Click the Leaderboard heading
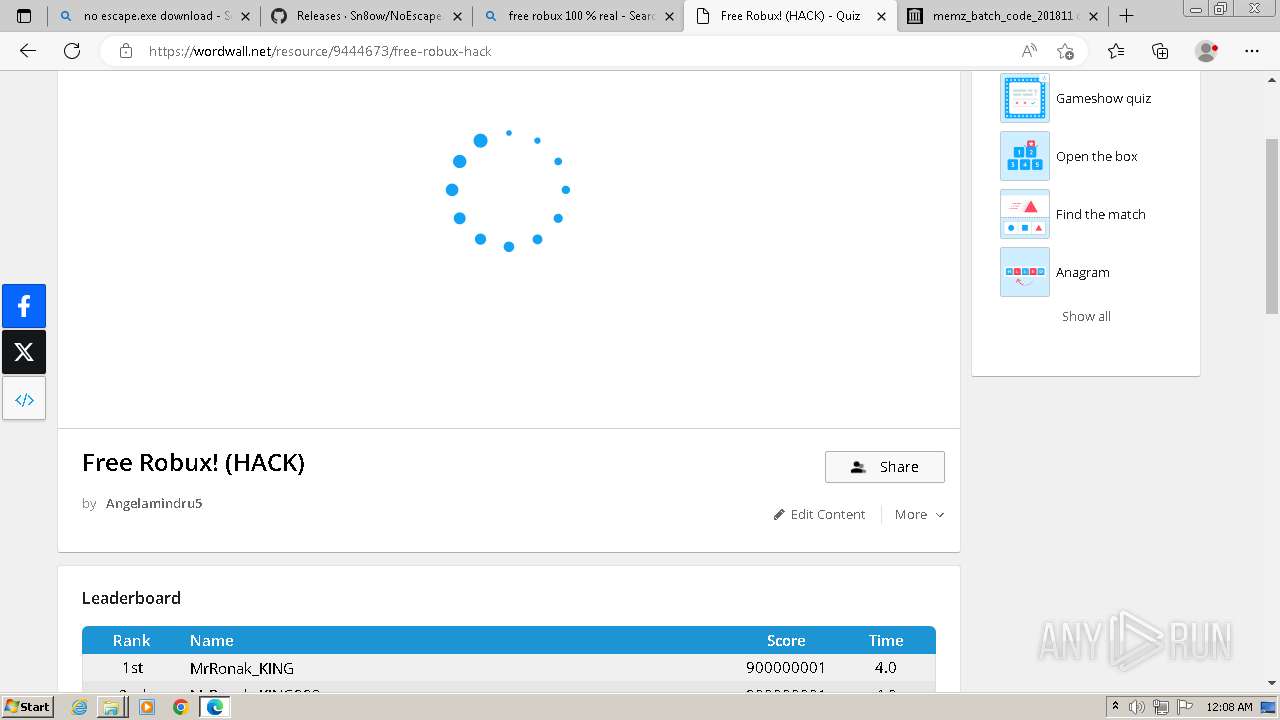The height and width of the screenshot is (720, 1280). pos(131,598)
